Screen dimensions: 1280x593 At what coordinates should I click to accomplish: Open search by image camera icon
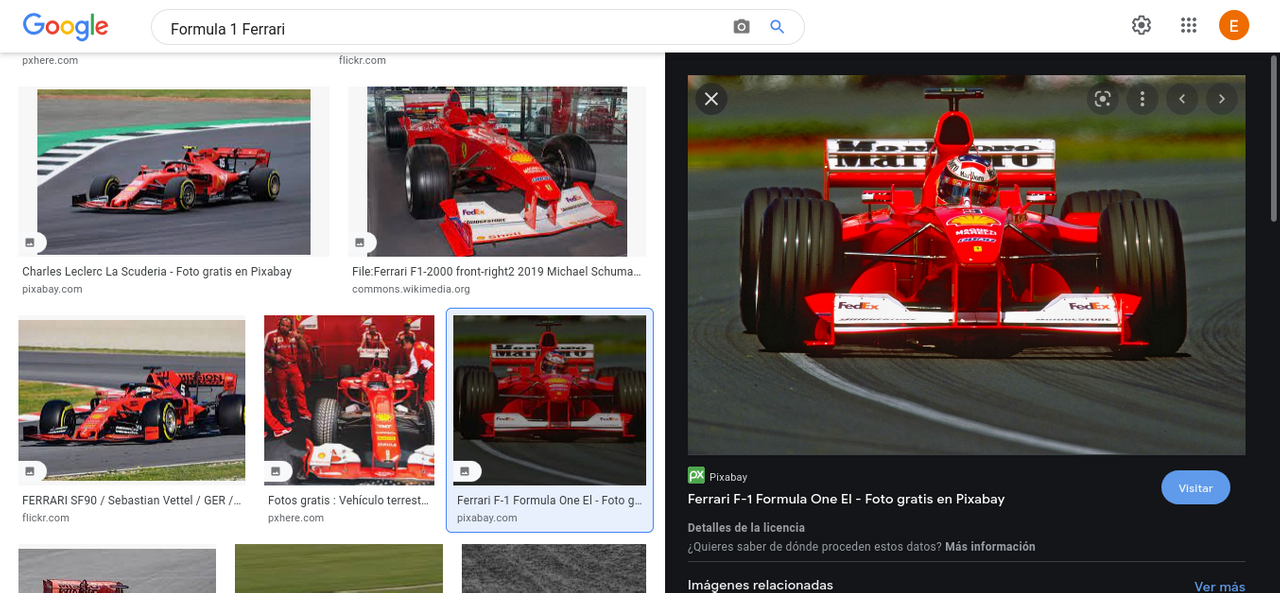[741, 27]
